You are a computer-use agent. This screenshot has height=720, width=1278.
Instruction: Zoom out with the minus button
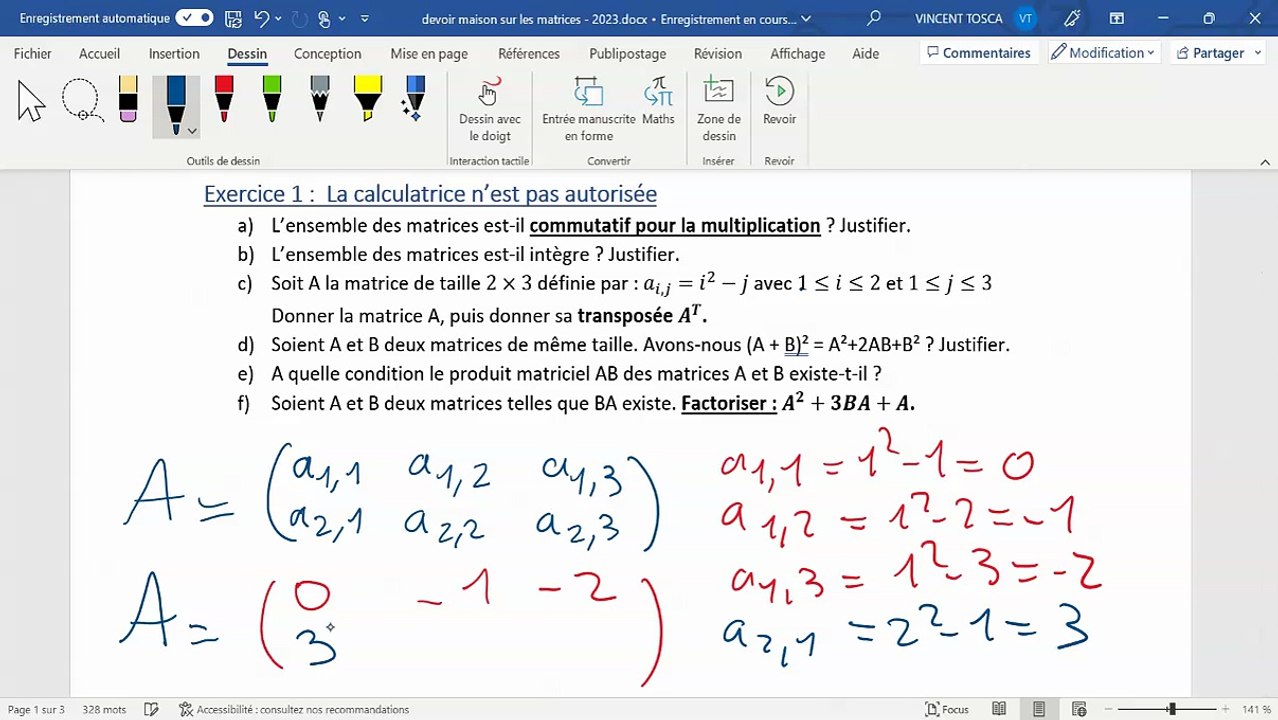1110,709
